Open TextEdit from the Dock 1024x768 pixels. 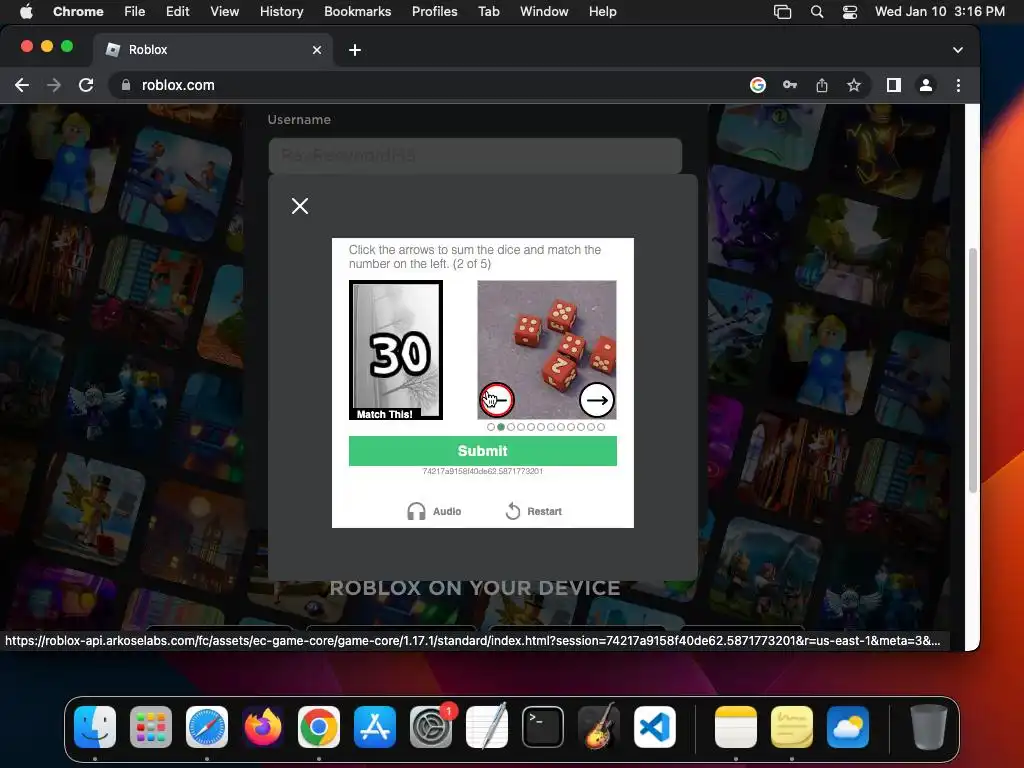[x=487, y=727]
